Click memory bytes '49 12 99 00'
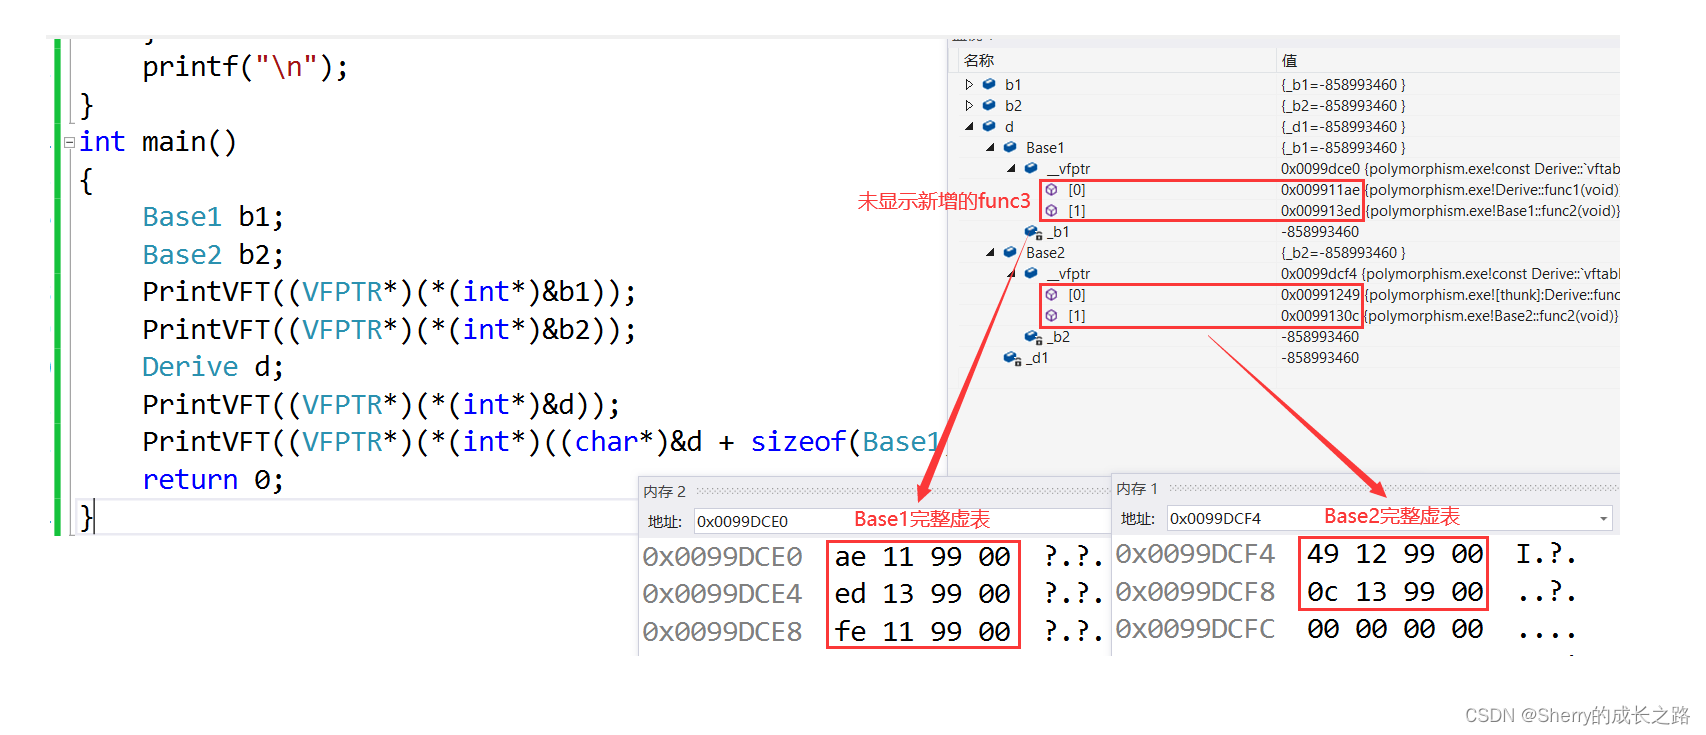1706x735 pixels. 1395,554
